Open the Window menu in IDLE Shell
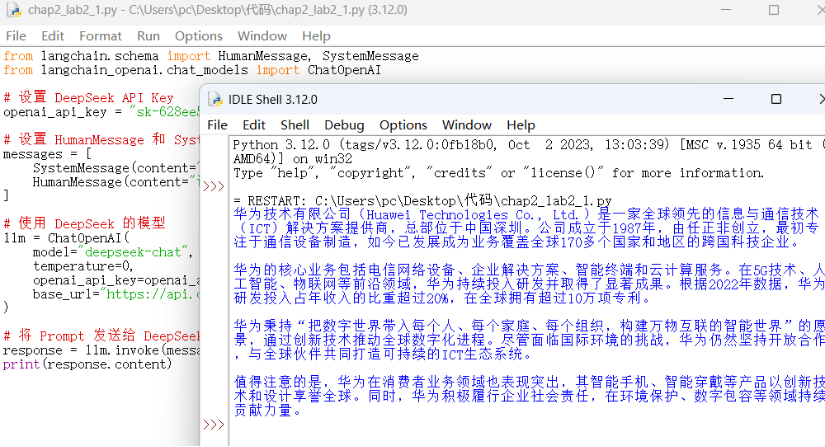Screen dimensions: 825x447 point(467,125)
